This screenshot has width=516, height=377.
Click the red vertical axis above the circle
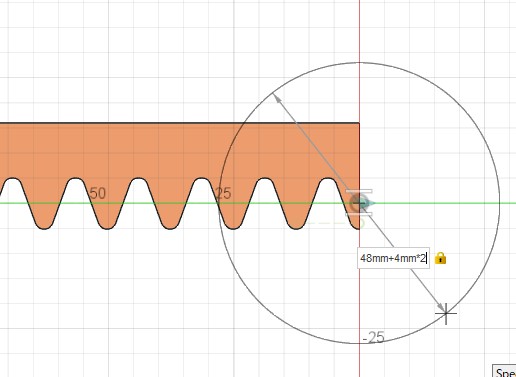359,31
